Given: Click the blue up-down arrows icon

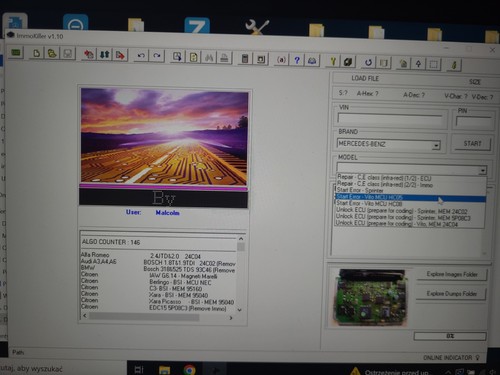Looking at the screenshot, I should click(x=104, y=55).
